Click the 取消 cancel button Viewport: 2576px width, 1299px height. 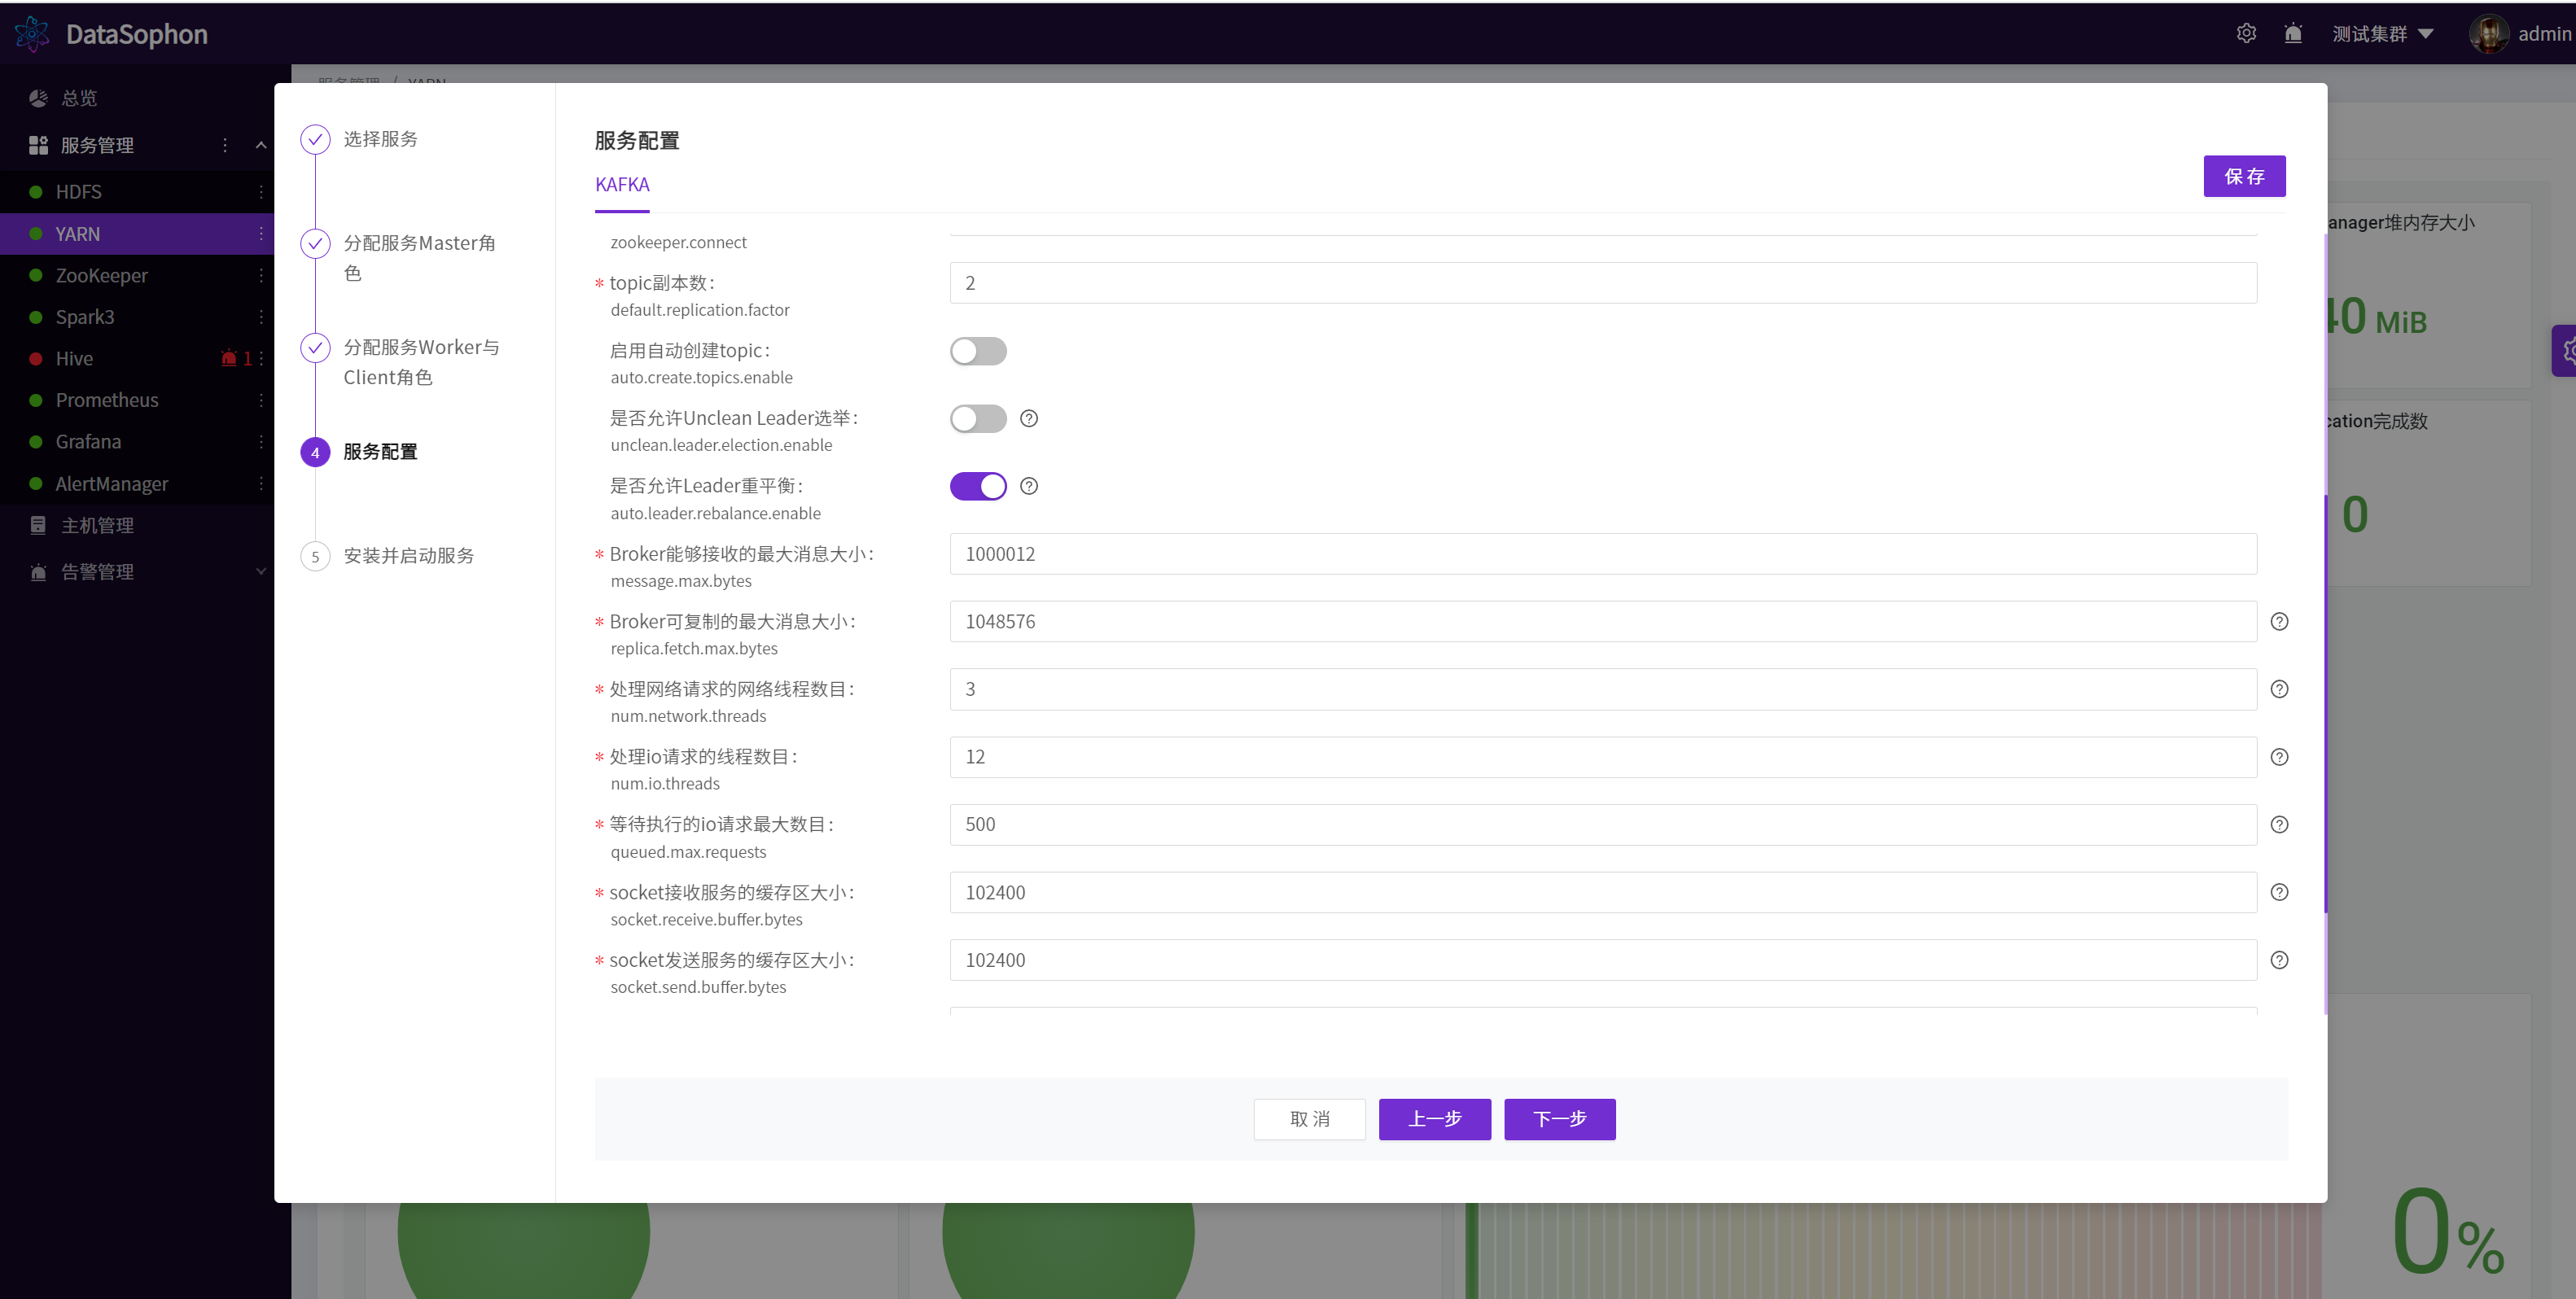click(1309, 1119)
